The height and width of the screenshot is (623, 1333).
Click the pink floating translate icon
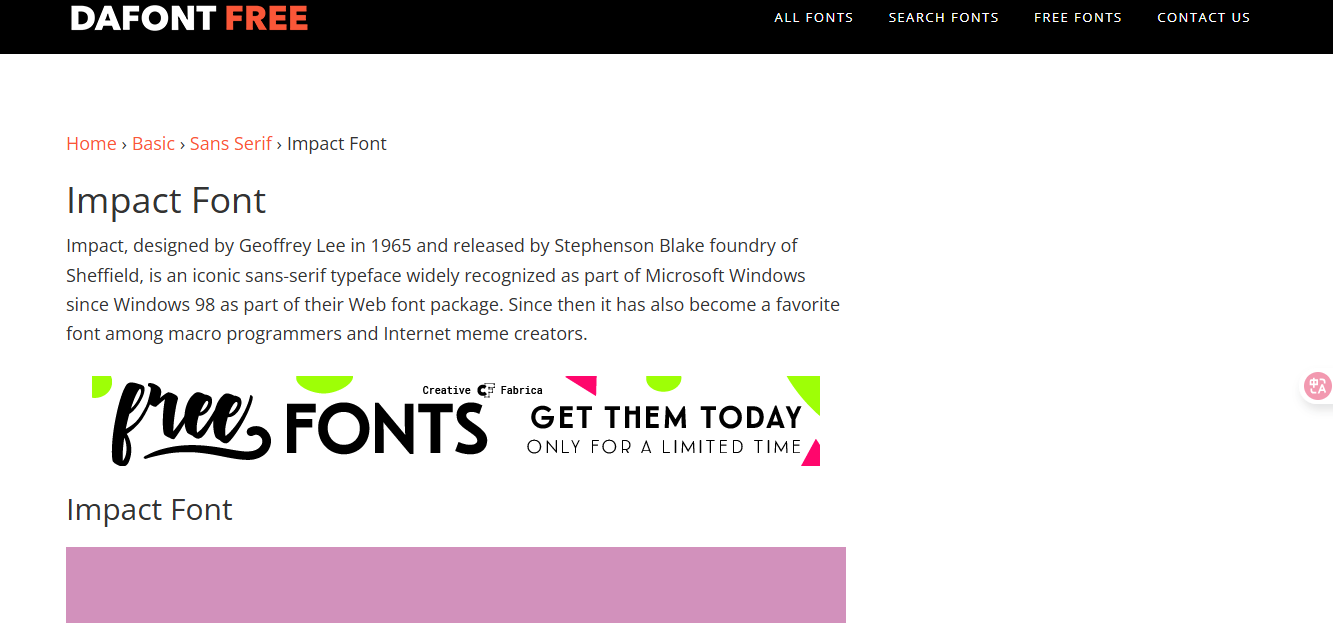(x=1317, y=386)
